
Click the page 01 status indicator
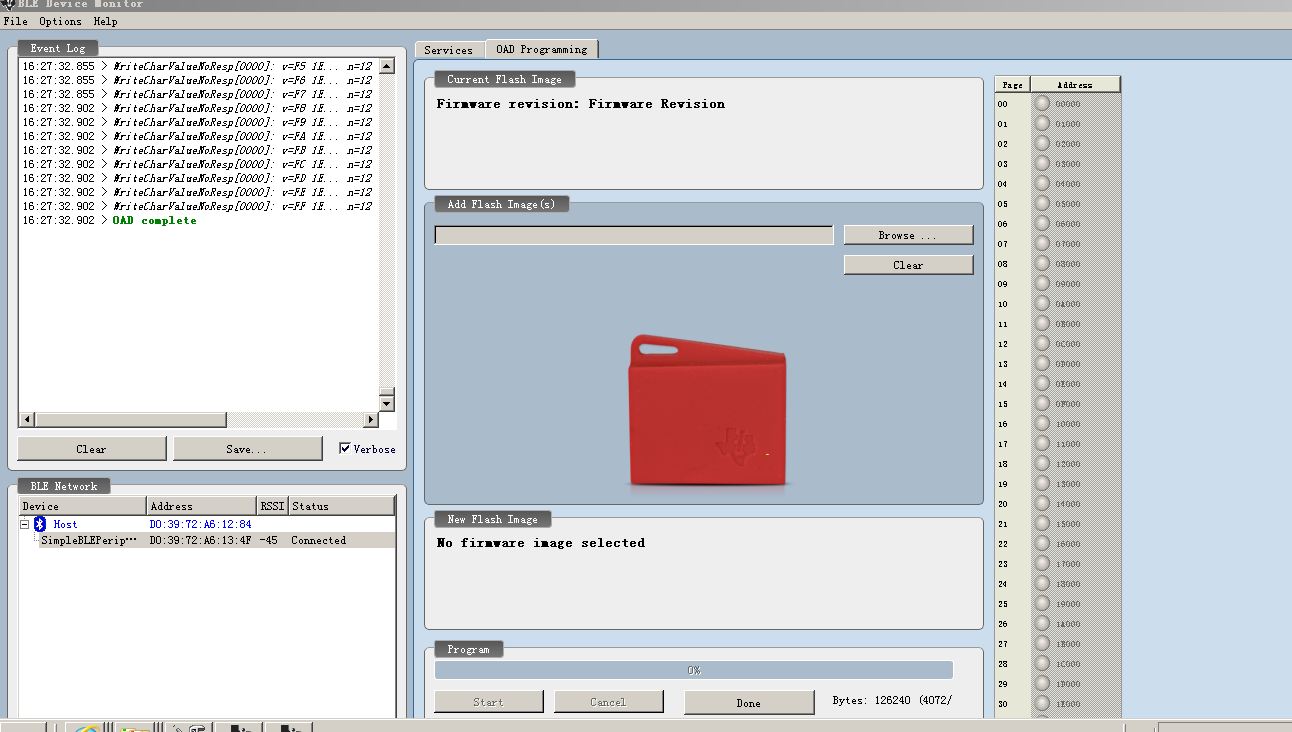coord(1042,123)
